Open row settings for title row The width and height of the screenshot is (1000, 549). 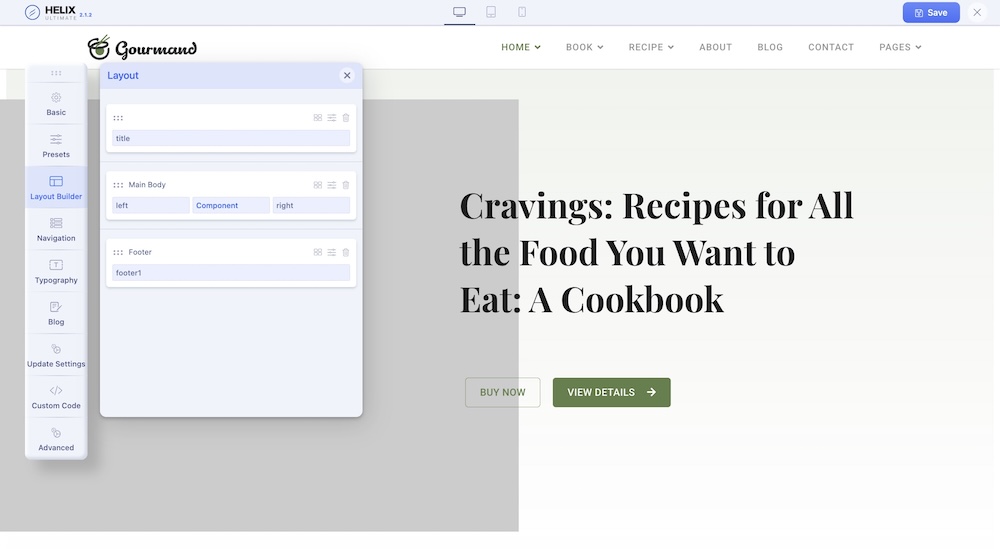click(332, 118)
